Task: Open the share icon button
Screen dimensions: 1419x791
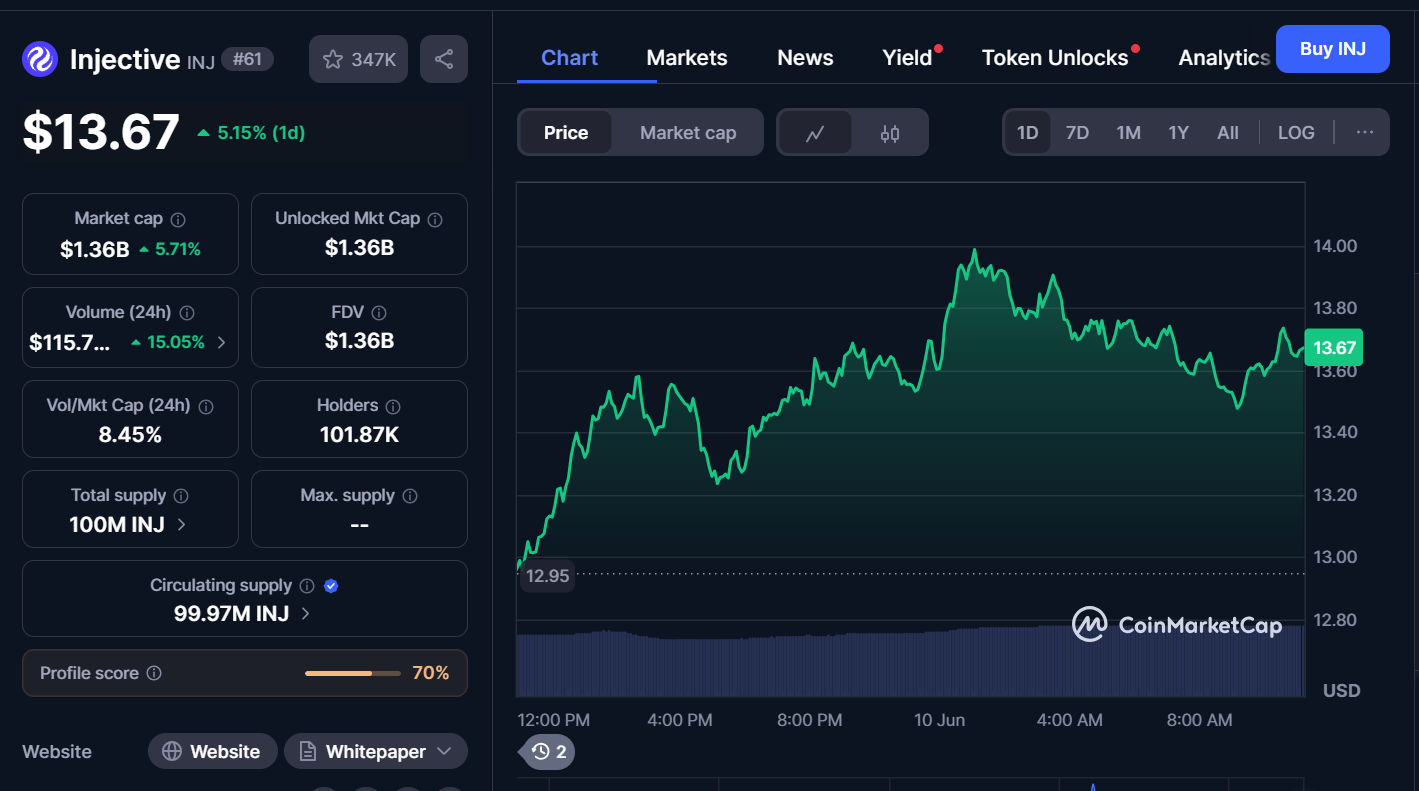Action: tap(444, 59)
